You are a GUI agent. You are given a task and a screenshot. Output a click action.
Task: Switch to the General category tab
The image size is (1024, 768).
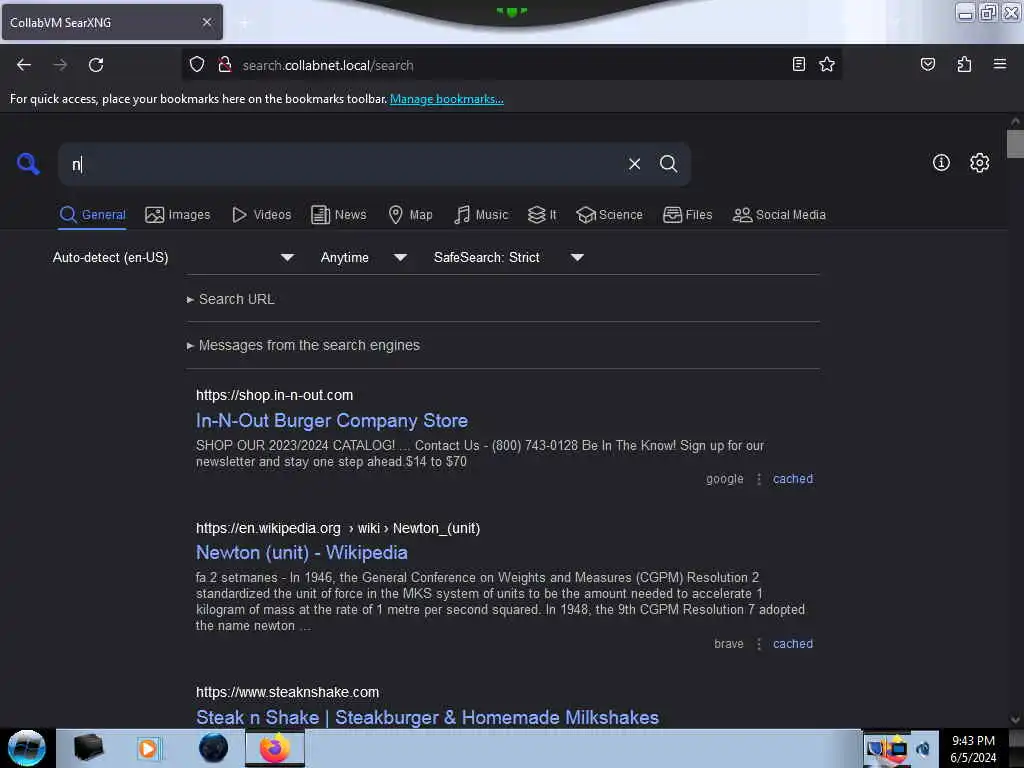click(92, 215)
